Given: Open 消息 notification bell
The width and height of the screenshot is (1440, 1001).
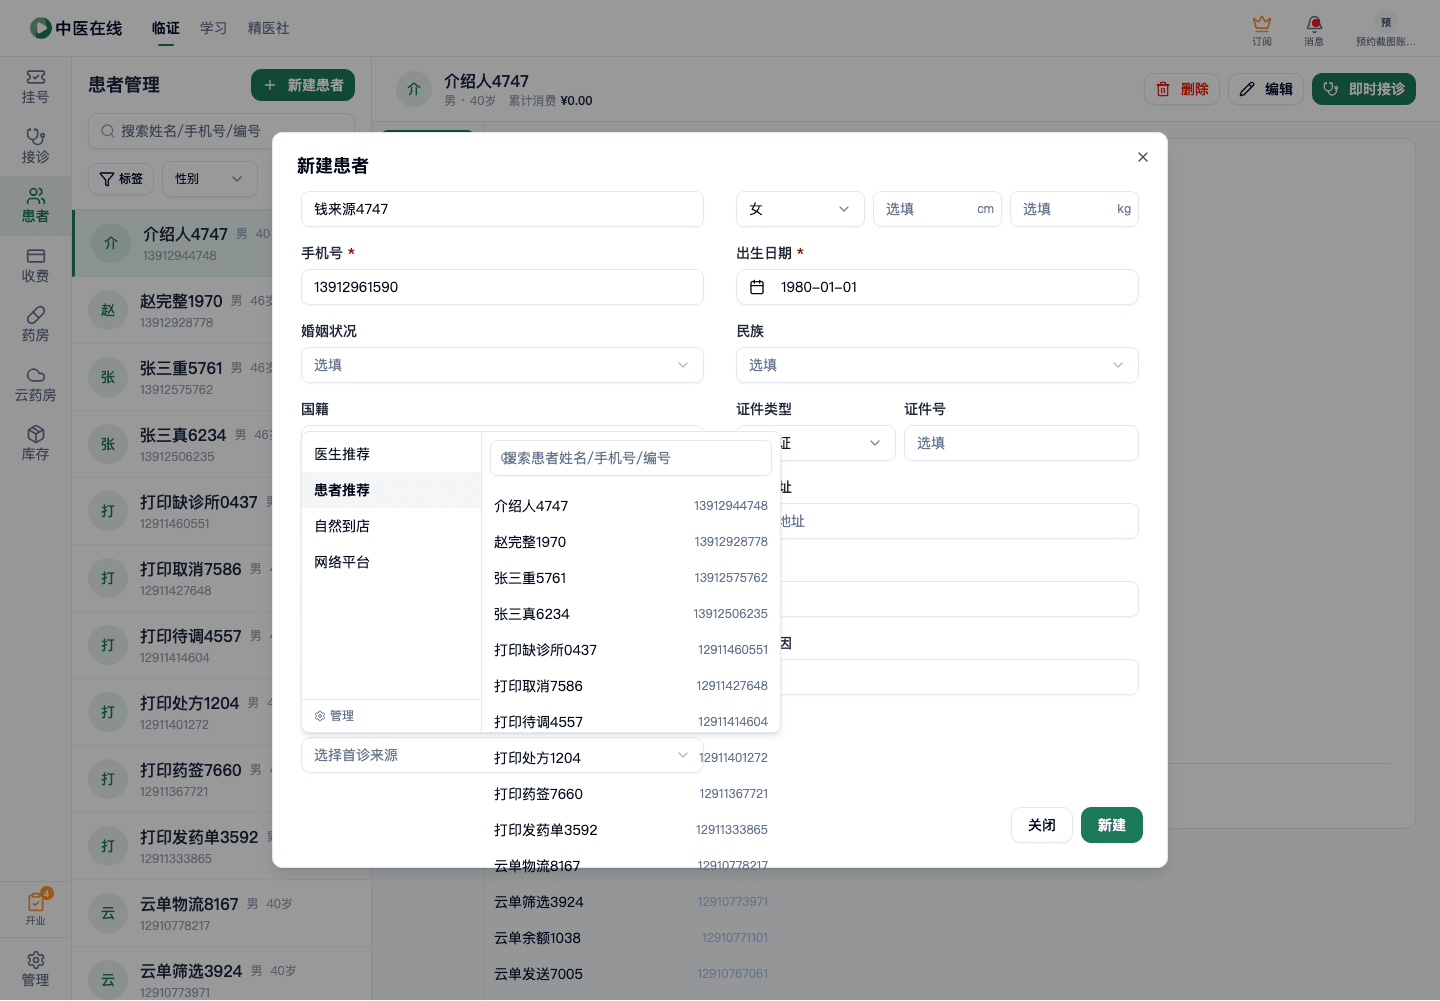Looking at the screenshot, I should click(1314, 30).
